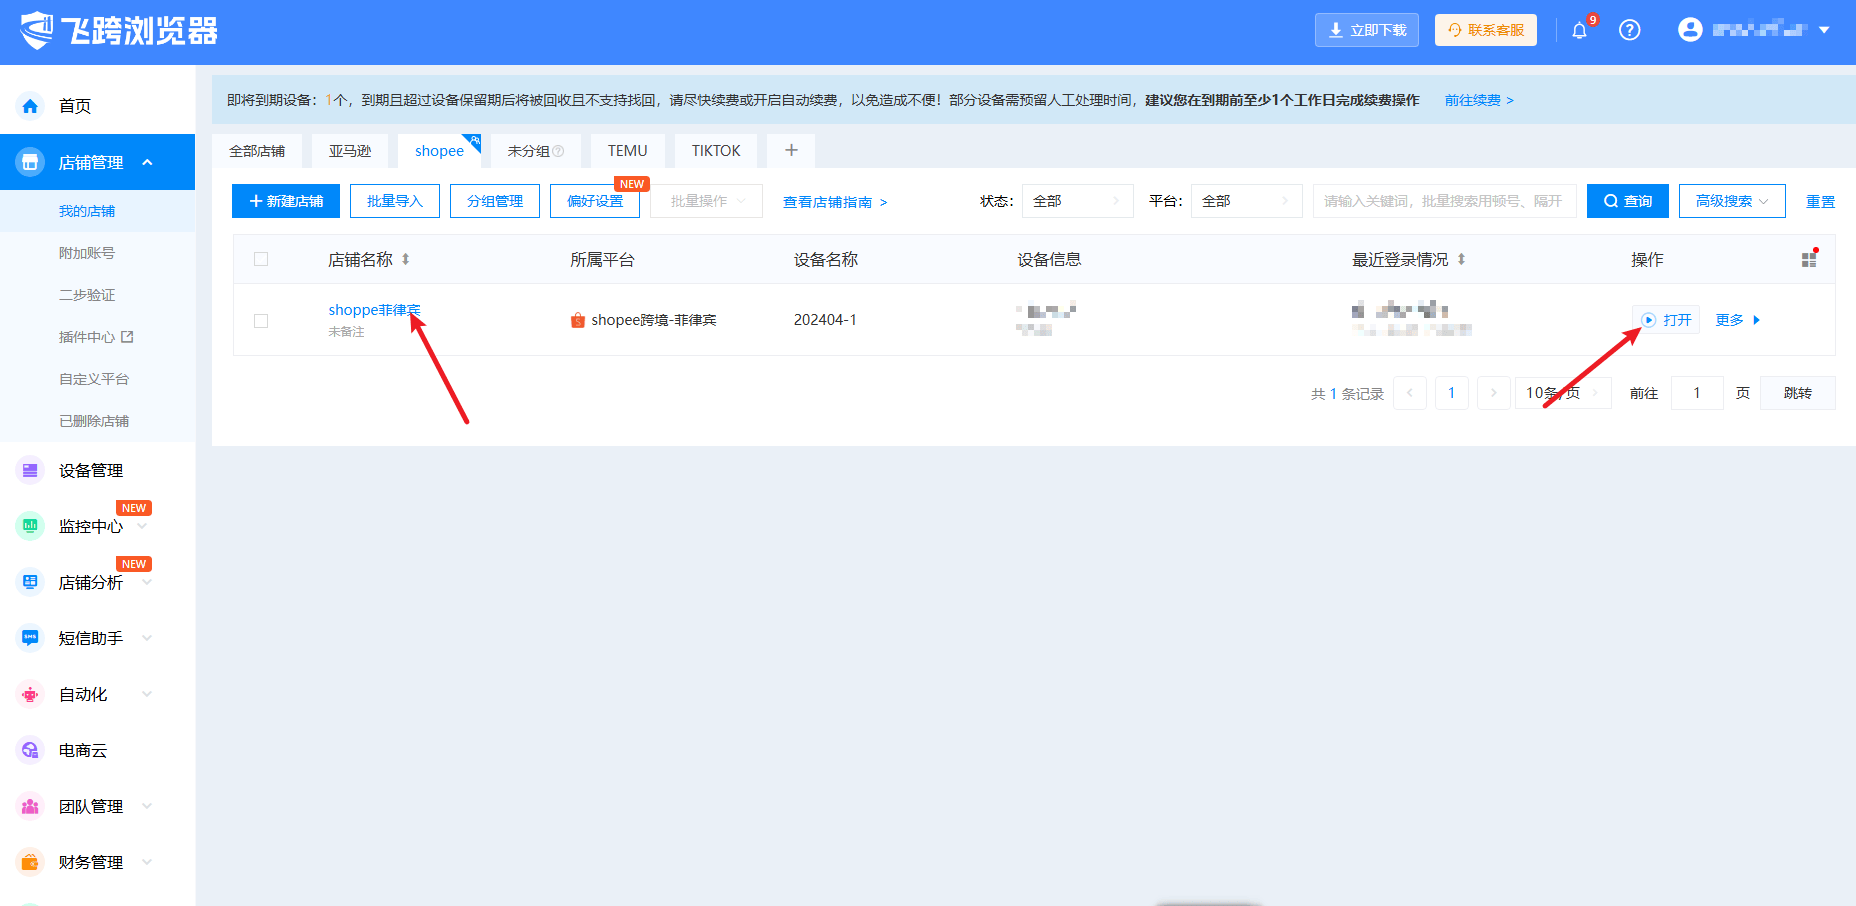Click the keyword search input field
Image resolution: width=1856 pixels, height=906 pixels.
[1443, 201]
